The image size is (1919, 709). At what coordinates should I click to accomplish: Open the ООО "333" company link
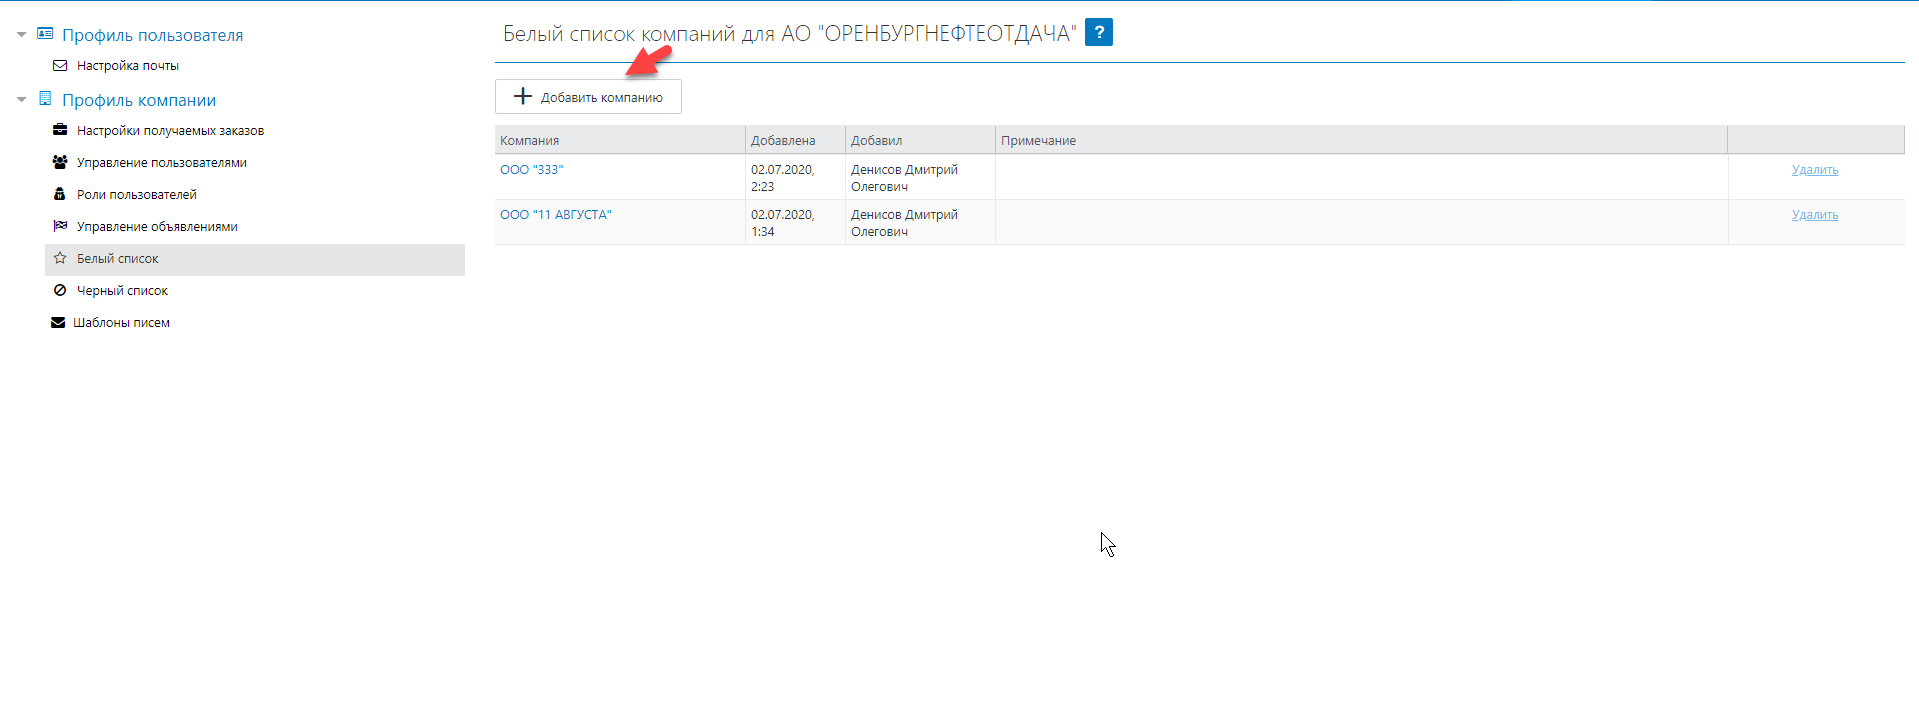click(531, 170)
